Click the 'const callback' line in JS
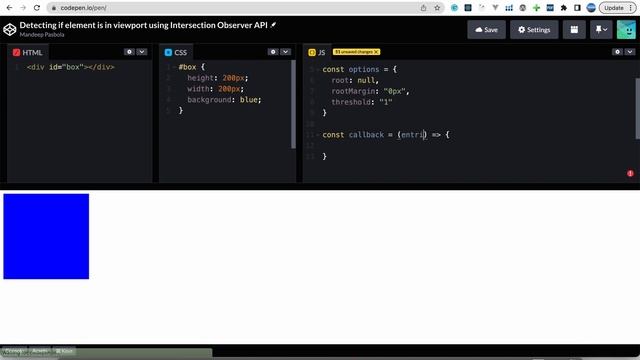 coord(386,135)
